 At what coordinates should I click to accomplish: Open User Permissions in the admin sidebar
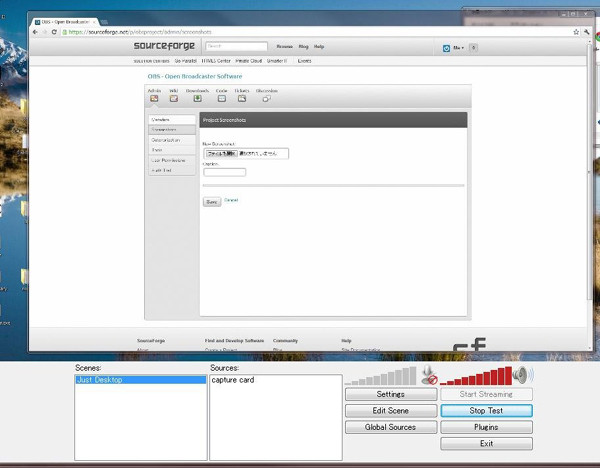(x=172, y=160)
